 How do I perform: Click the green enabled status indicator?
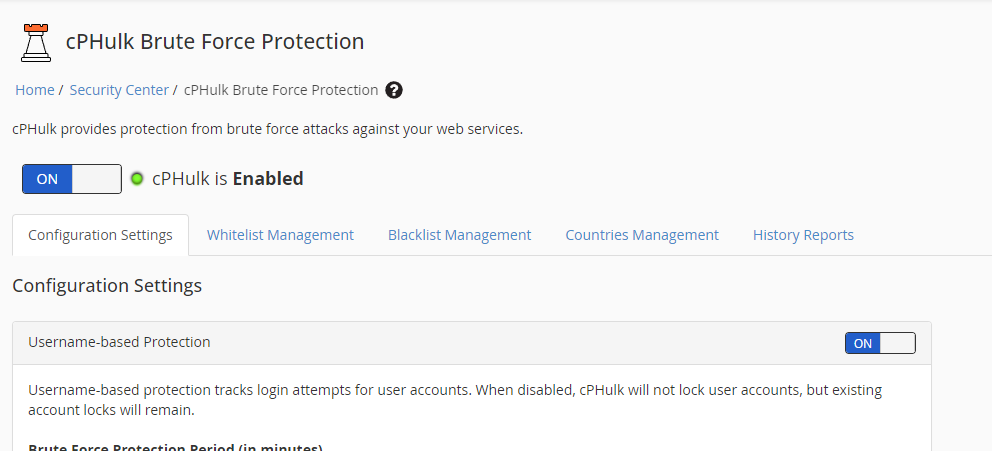point(138,179)
